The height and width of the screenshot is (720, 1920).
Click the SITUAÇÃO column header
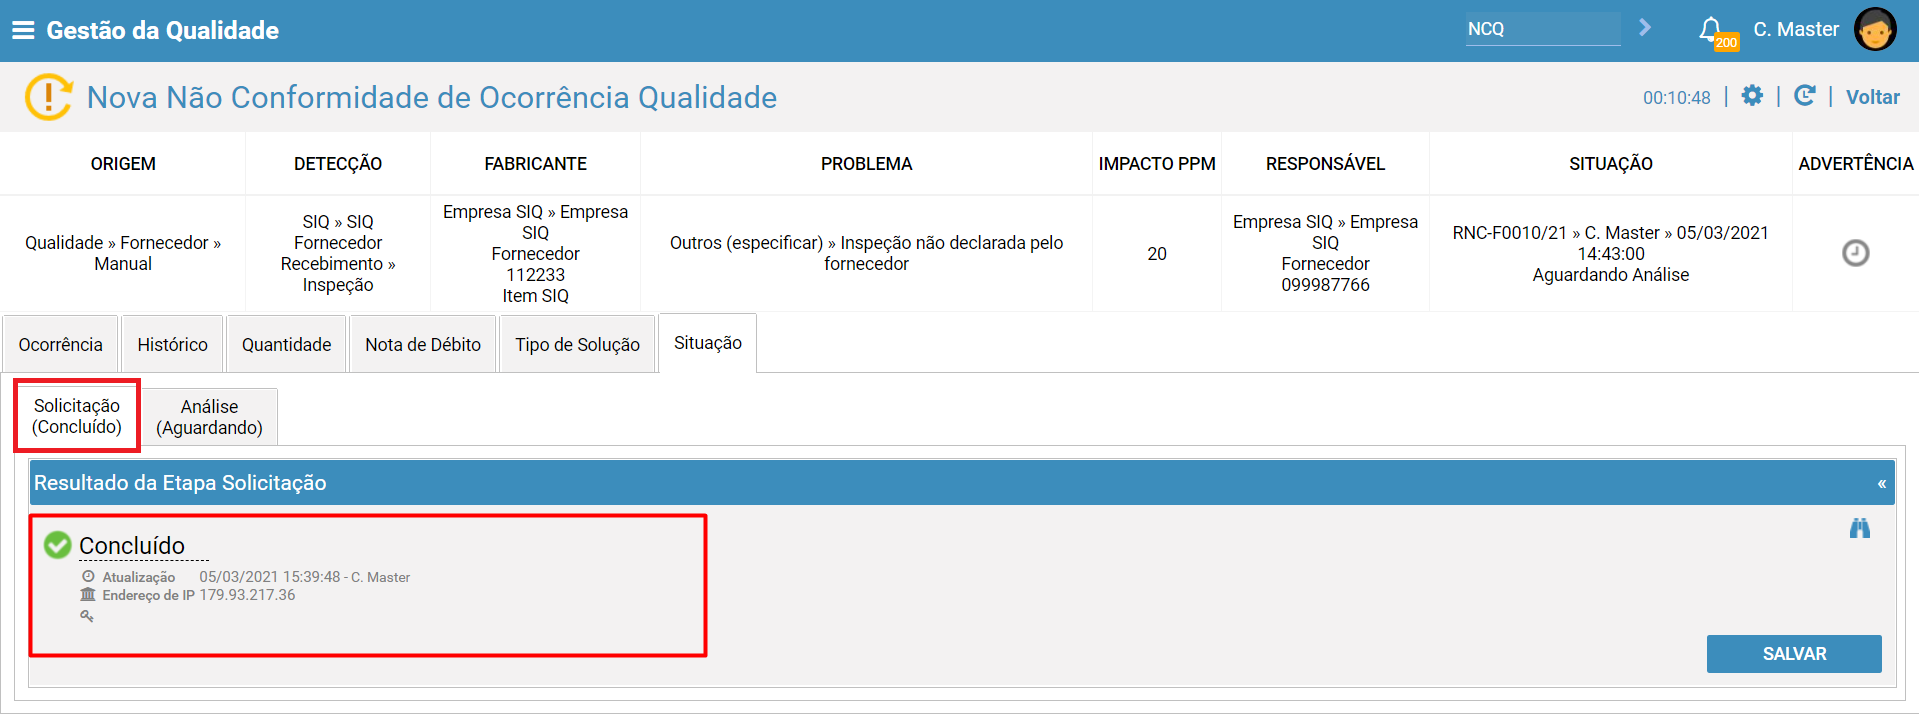(x=1611, y=164)
